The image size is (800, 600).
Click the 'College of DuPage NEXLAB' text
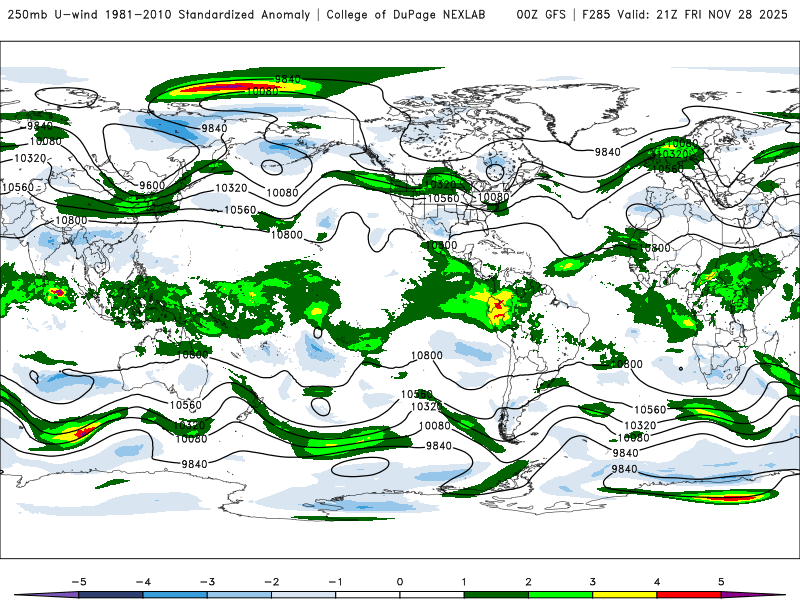point(406,15)
